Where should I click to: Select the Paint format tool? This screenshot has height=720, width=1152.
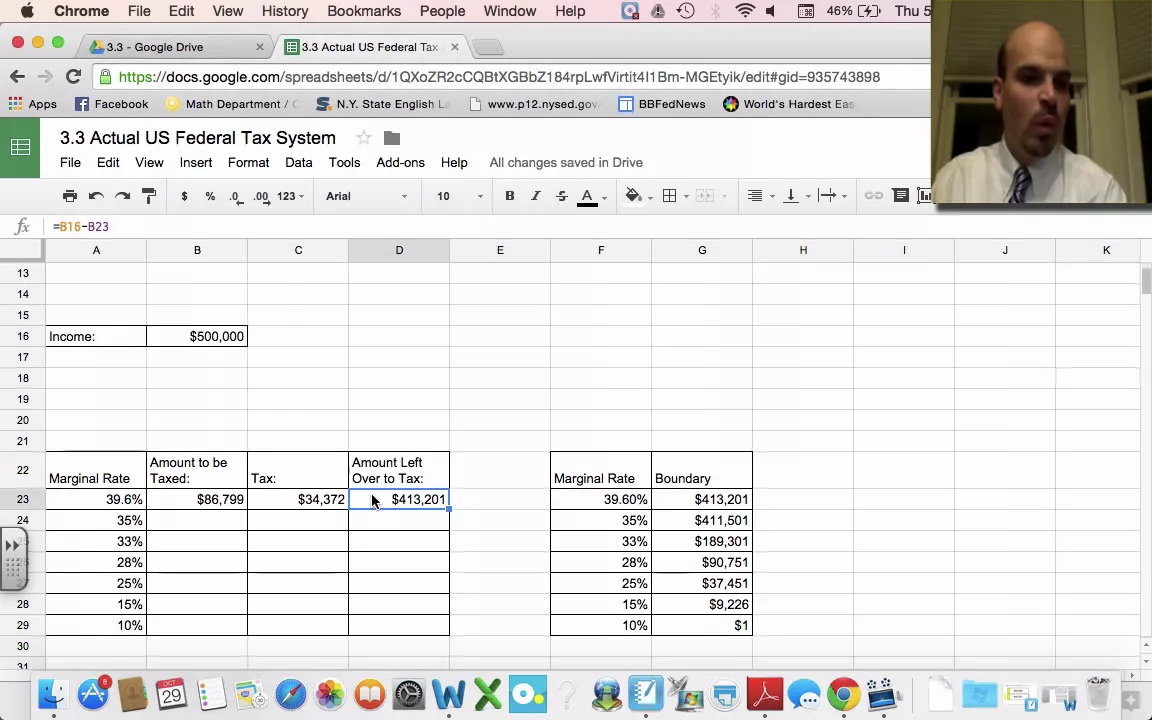[149, 196]
